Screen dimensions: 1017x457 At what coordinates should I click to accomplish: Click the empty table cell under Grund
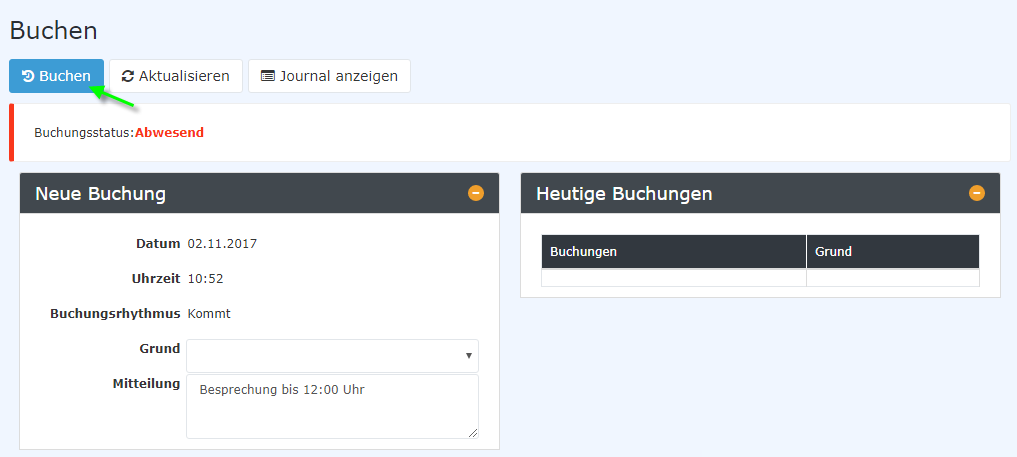click(x=892, y=278)
